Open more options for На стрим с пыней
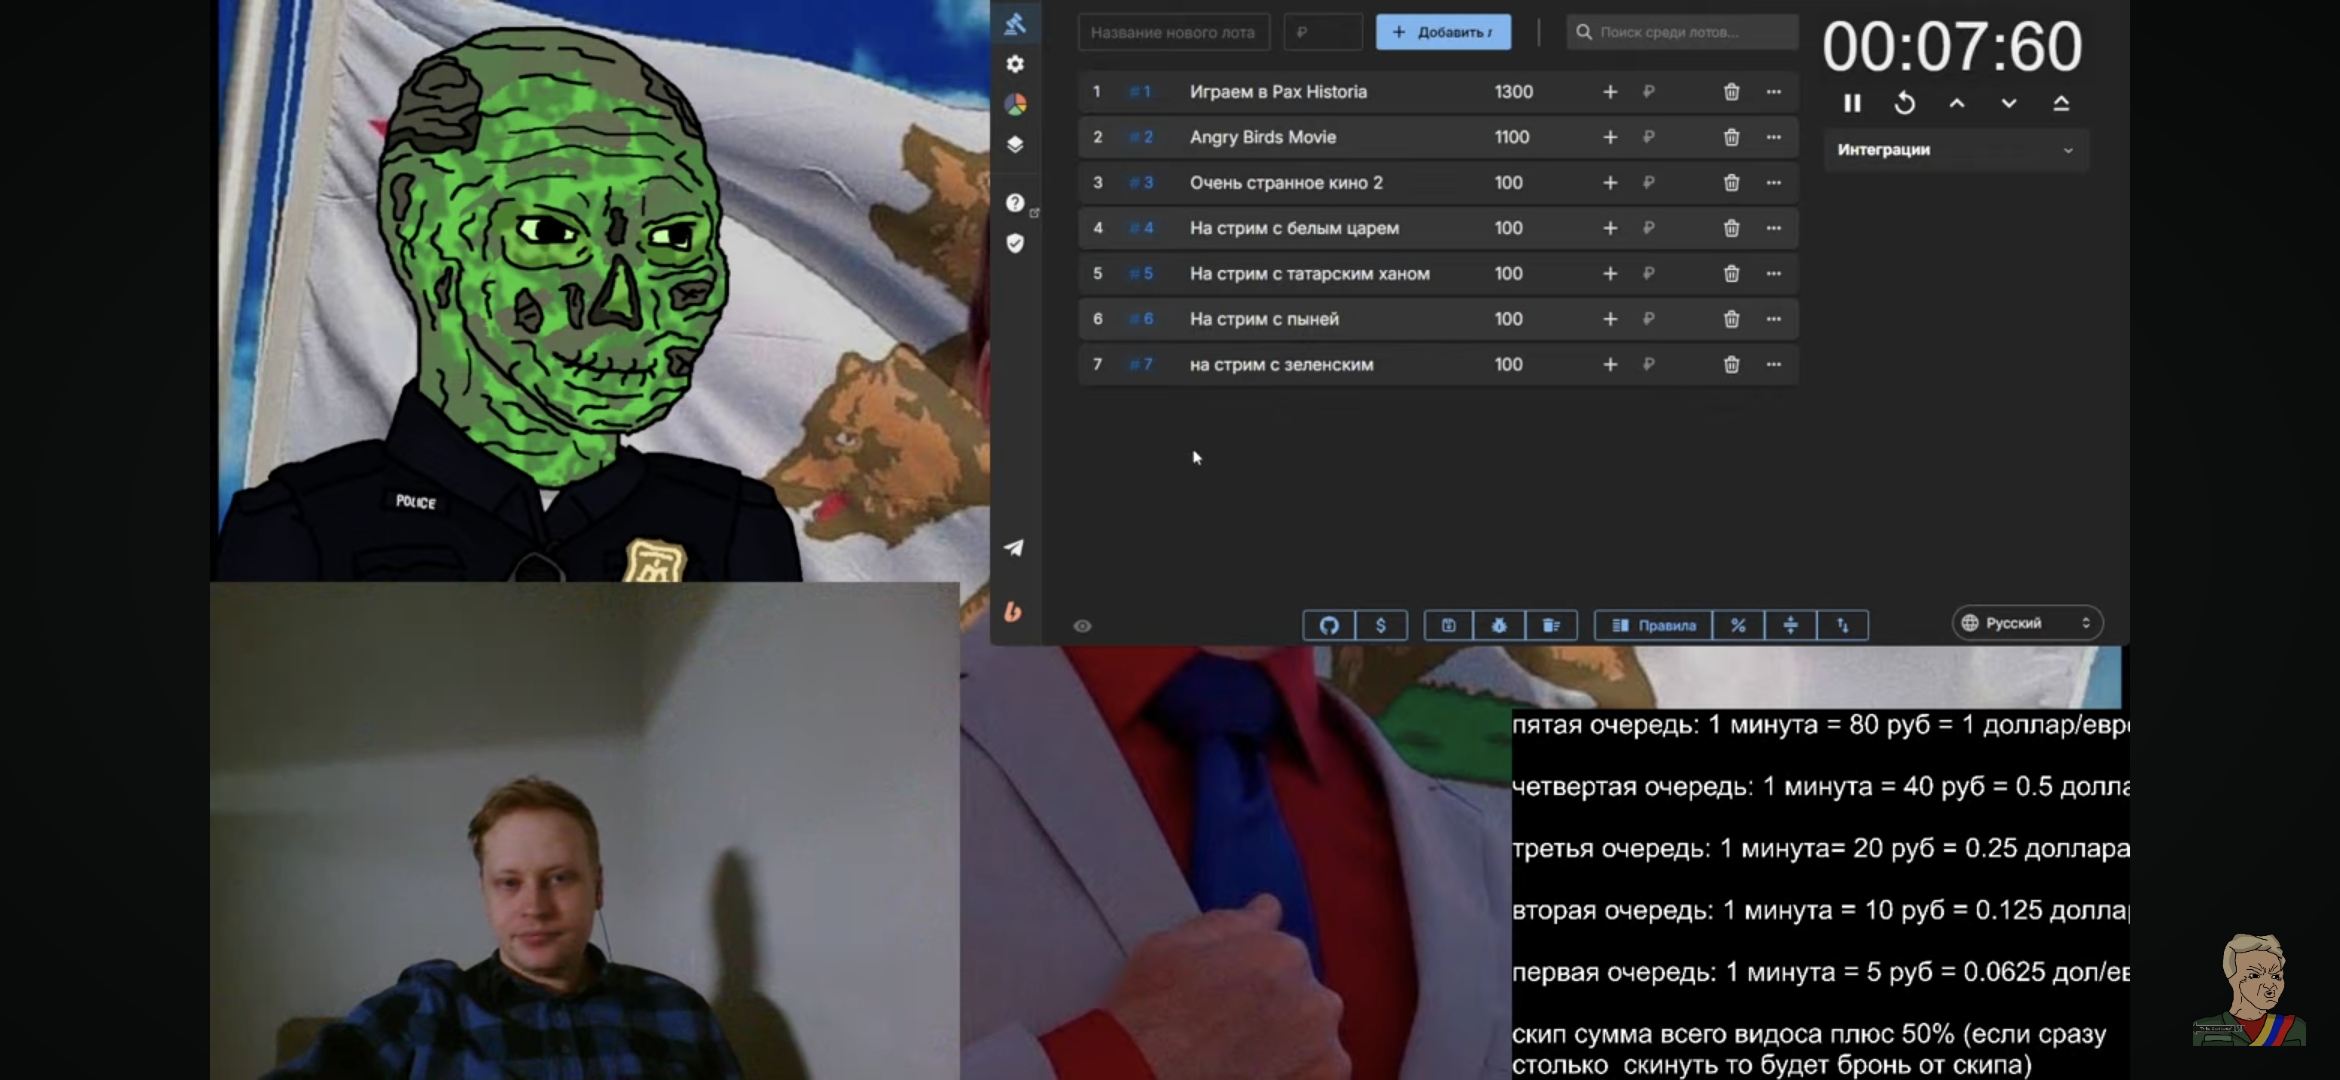Image resolution: width=2340 pixels, height=1080 pixels. tap(1773, 319)
